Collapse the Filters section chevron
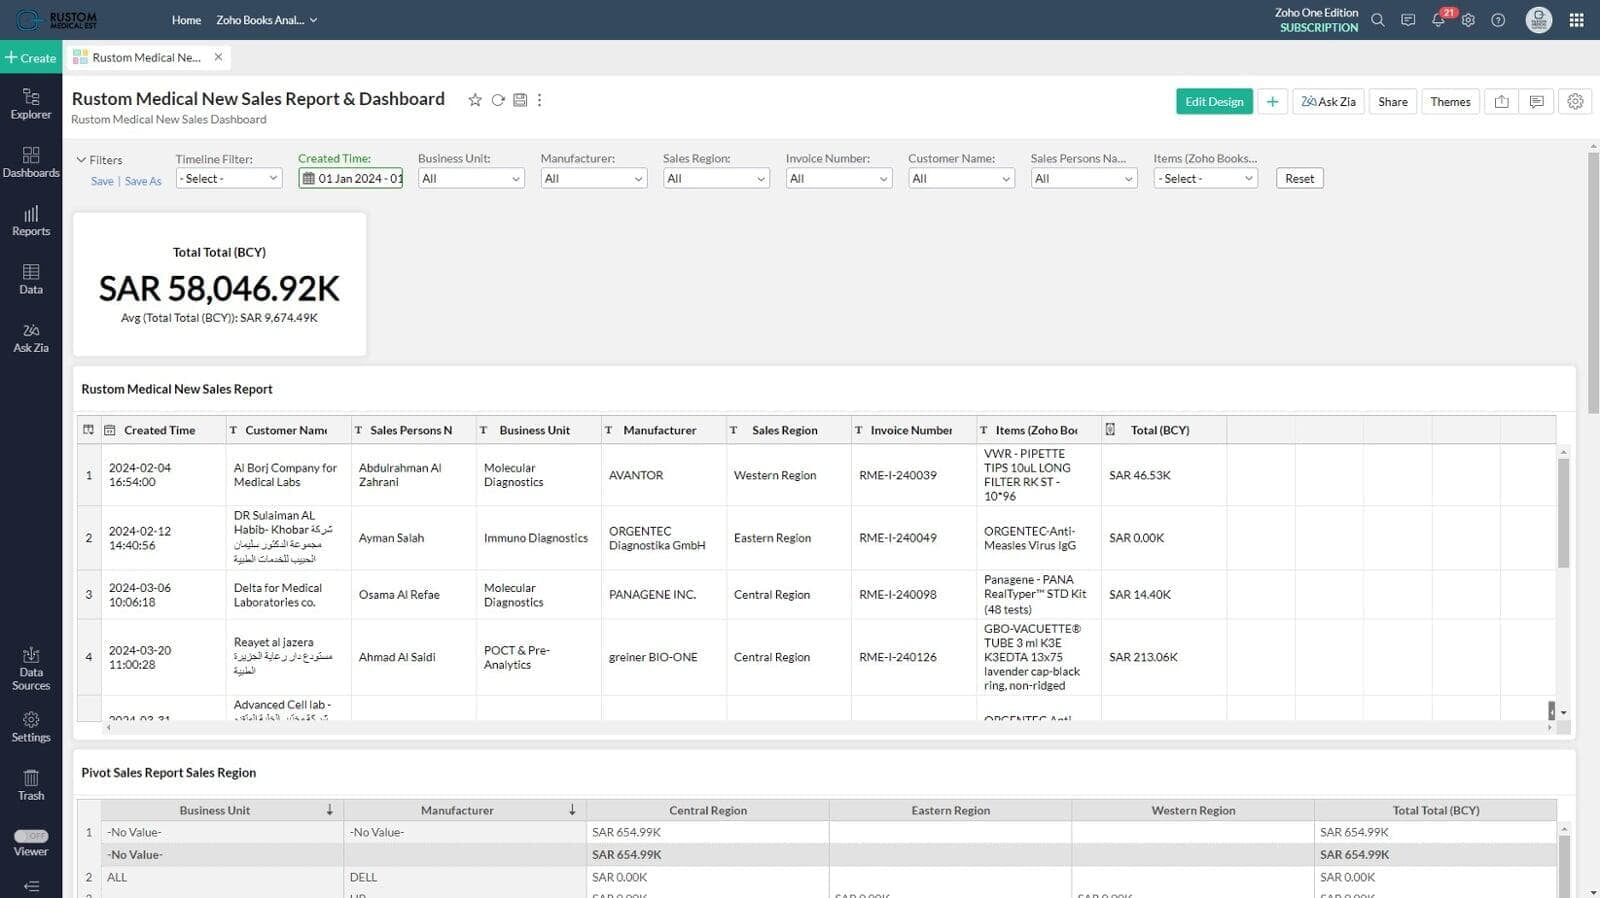This screenshot has width=1600, height=898. pos(81,160)
